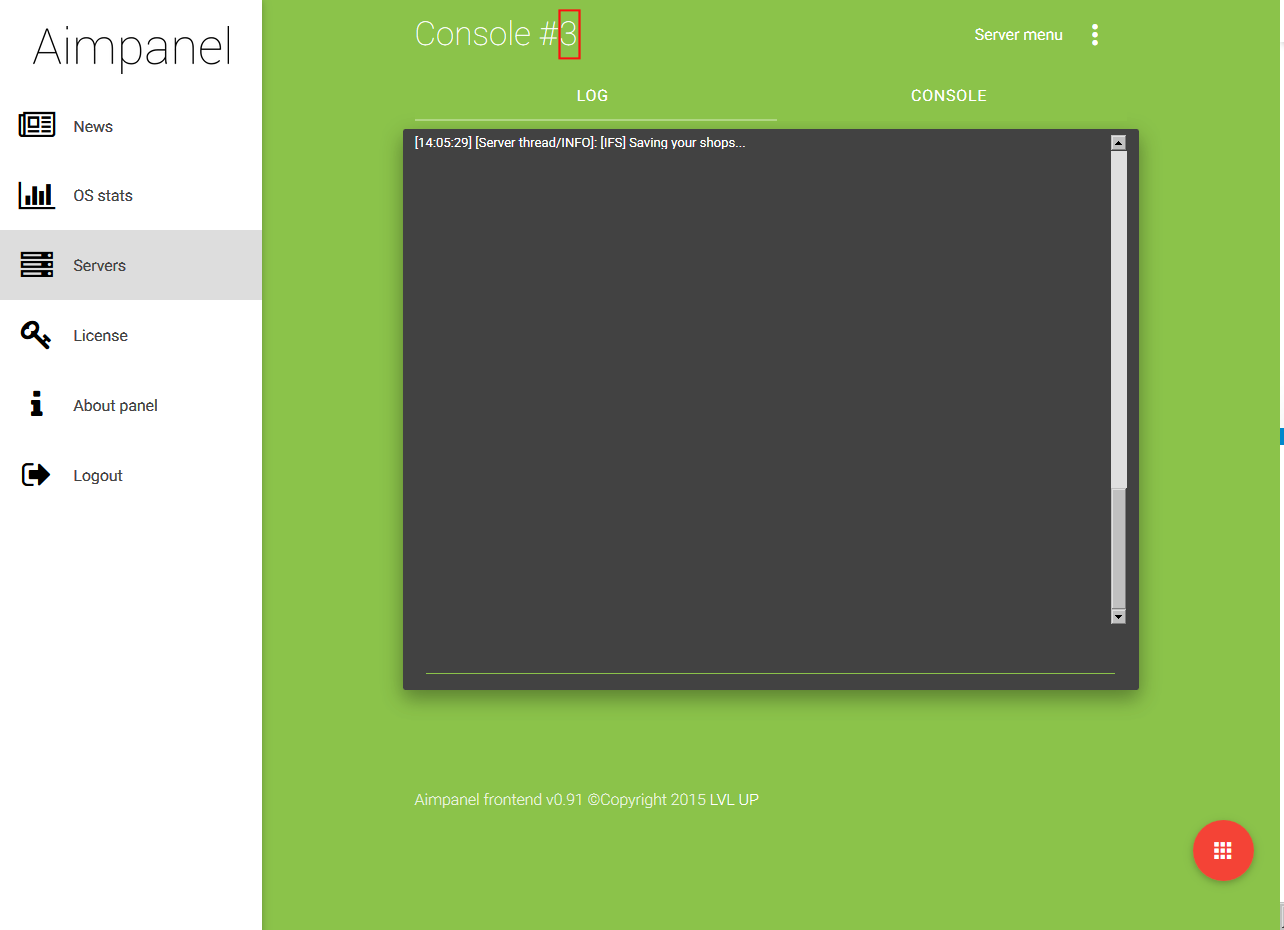Click the License key icon
The height and width of the screenshot is (930, 1284).
coord(36,335)
